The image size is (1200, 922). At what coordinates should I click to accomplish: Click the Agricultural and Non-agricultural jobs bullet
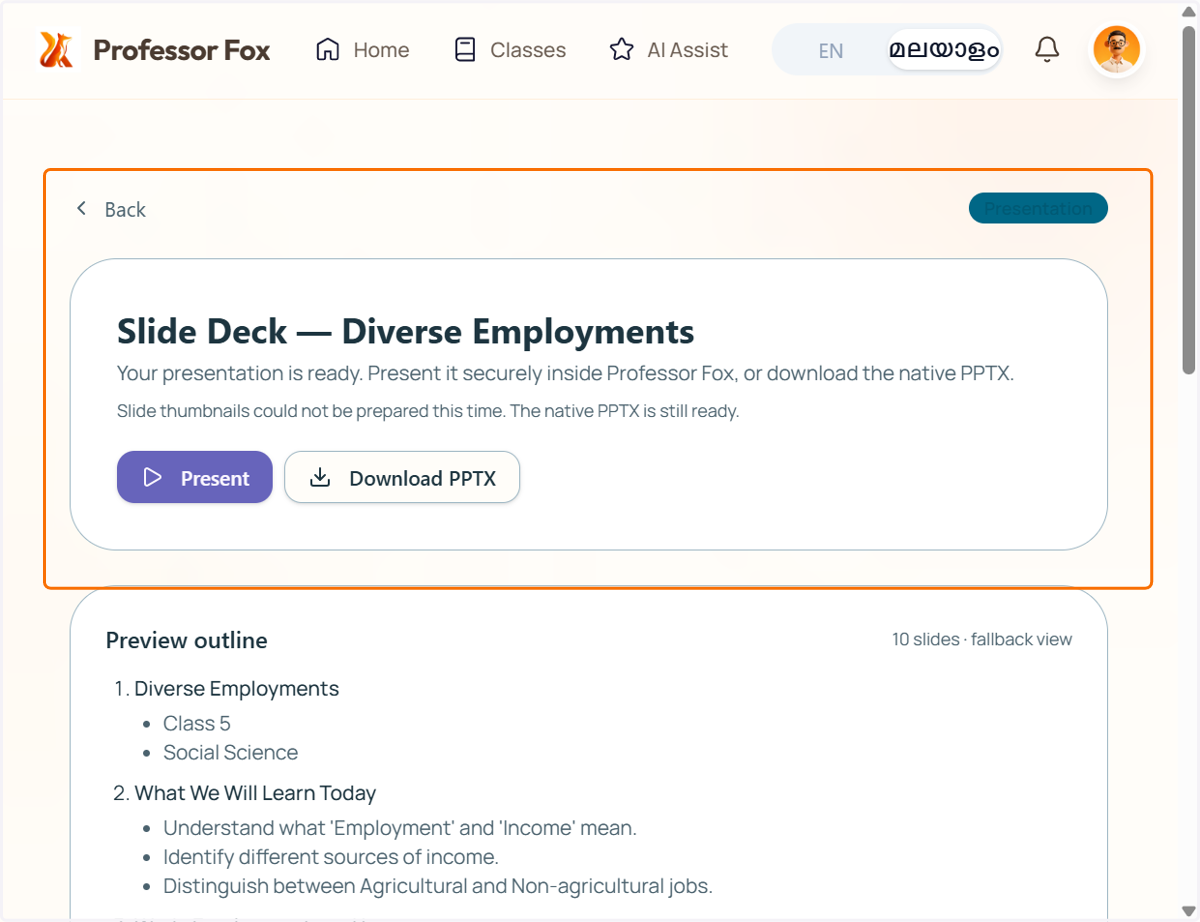point(438,886)
